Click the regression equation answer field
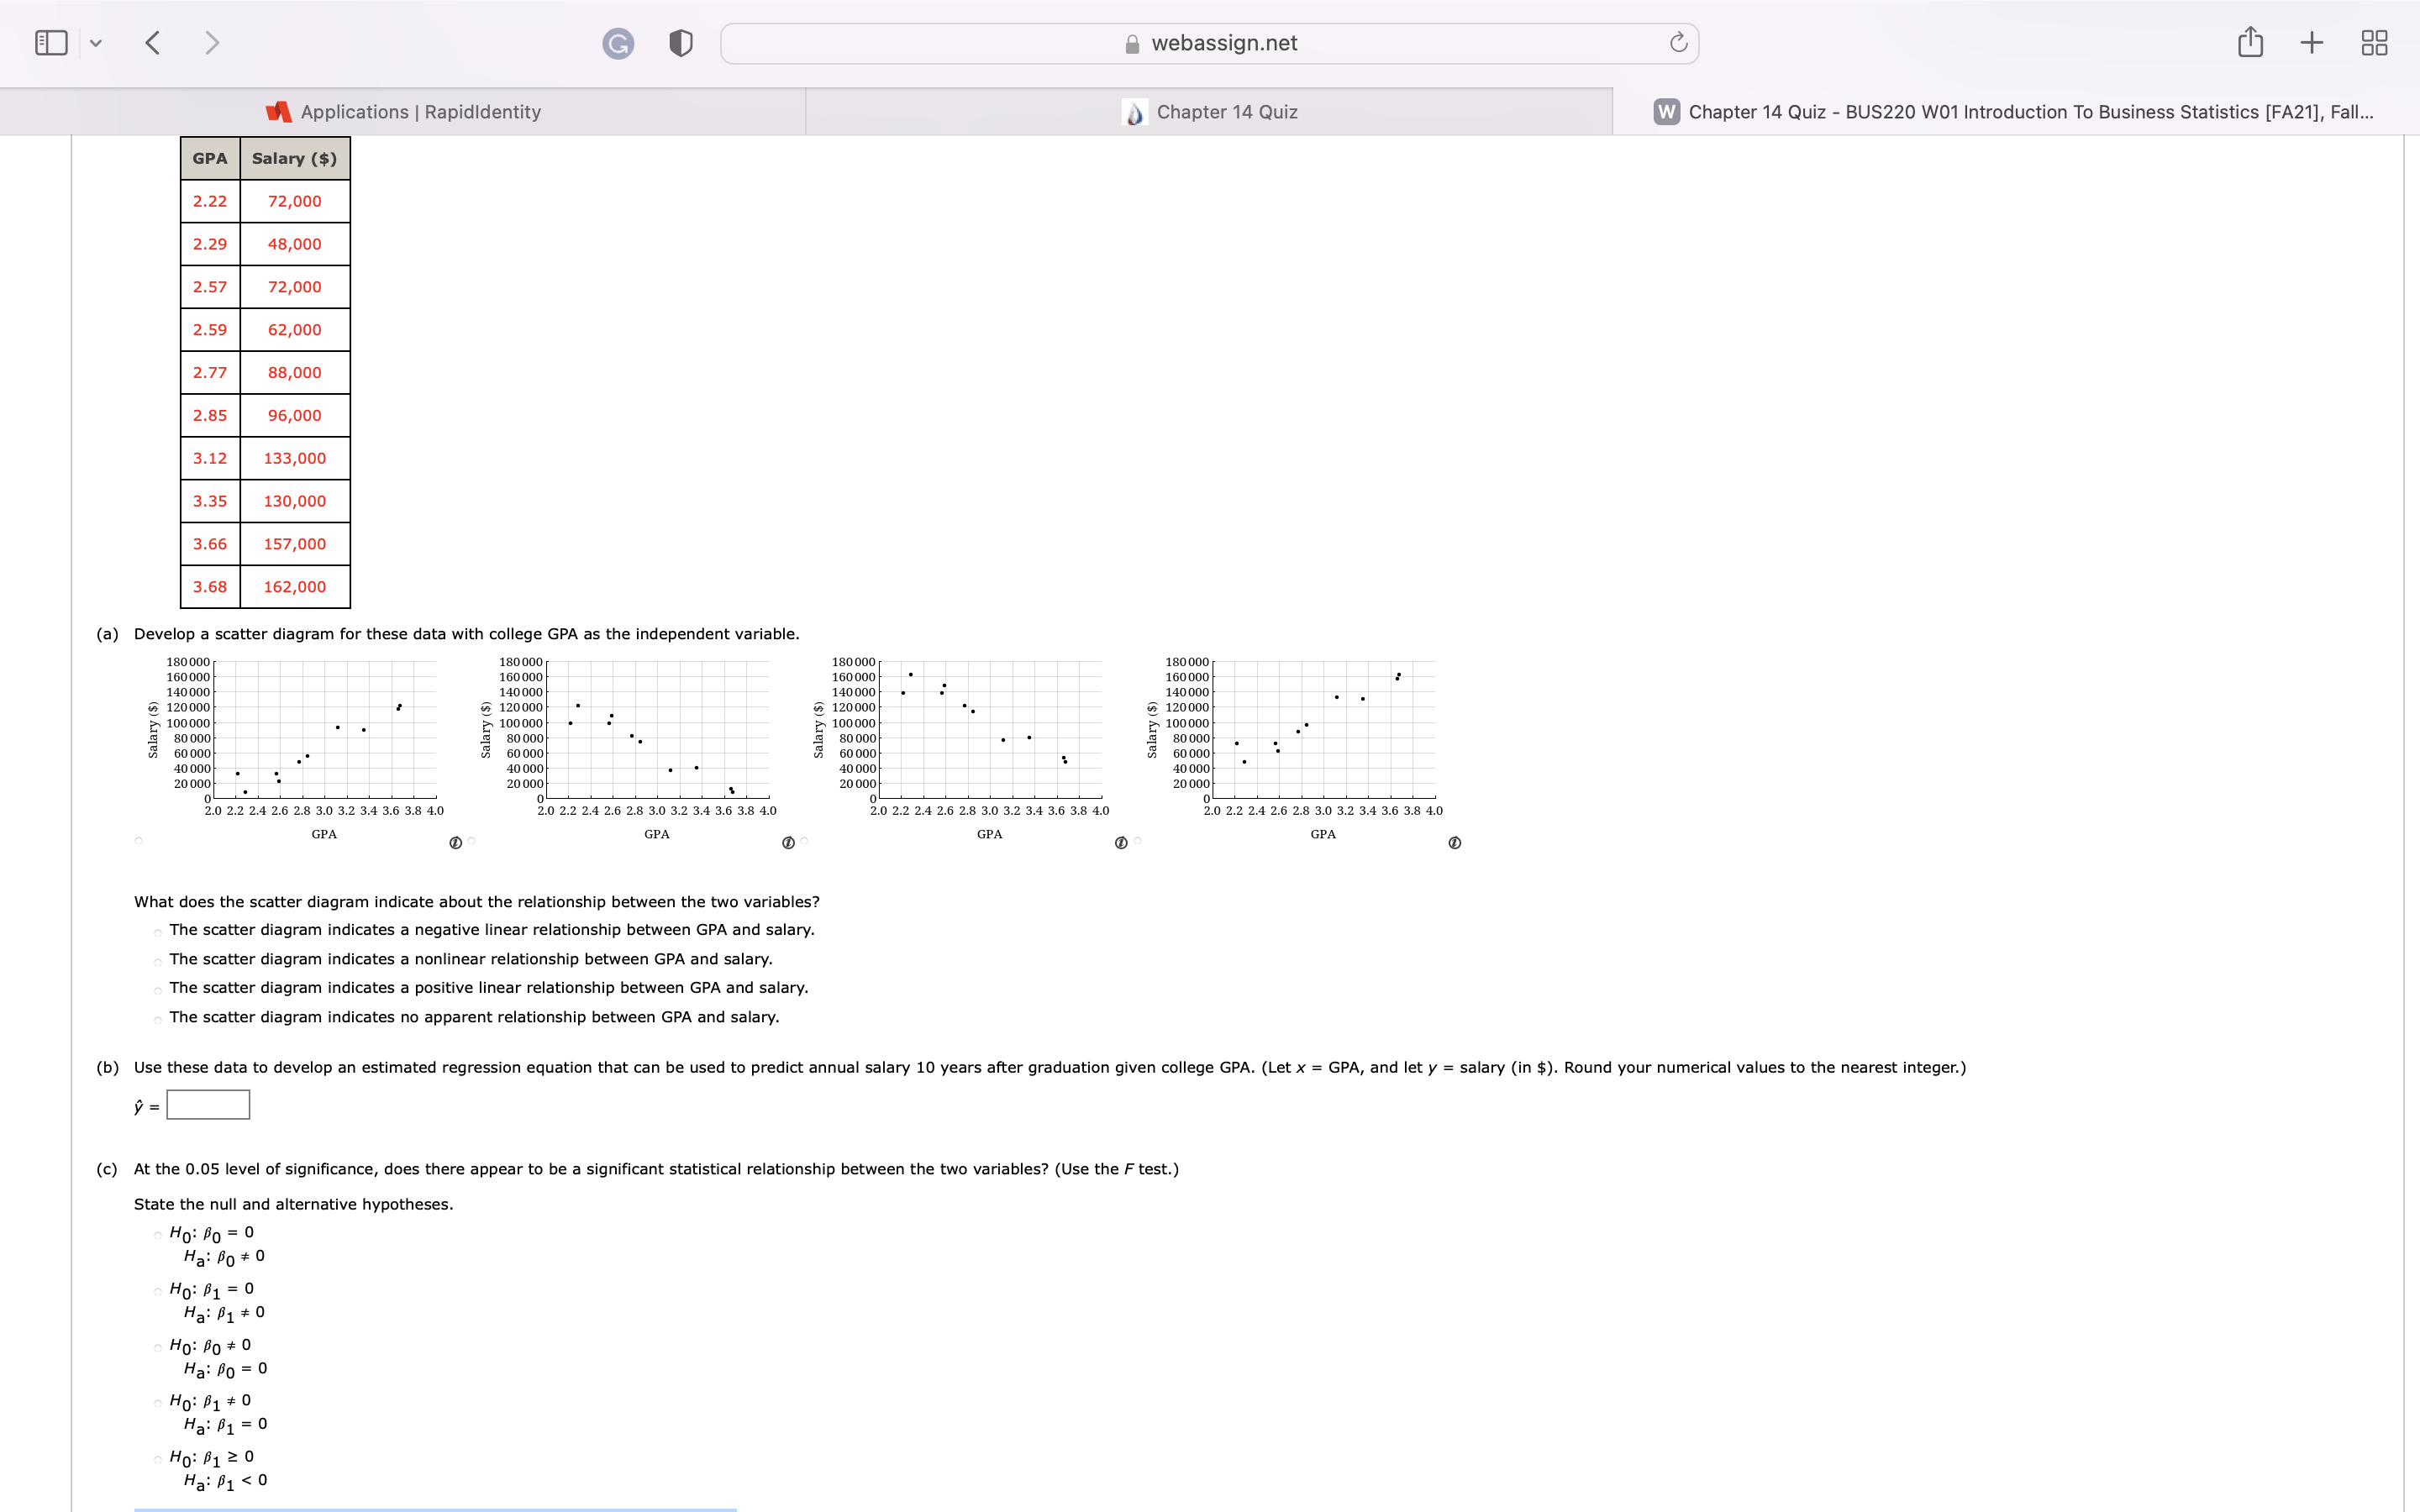This screenshot has width=2420, height=1512. point(207,1105)
